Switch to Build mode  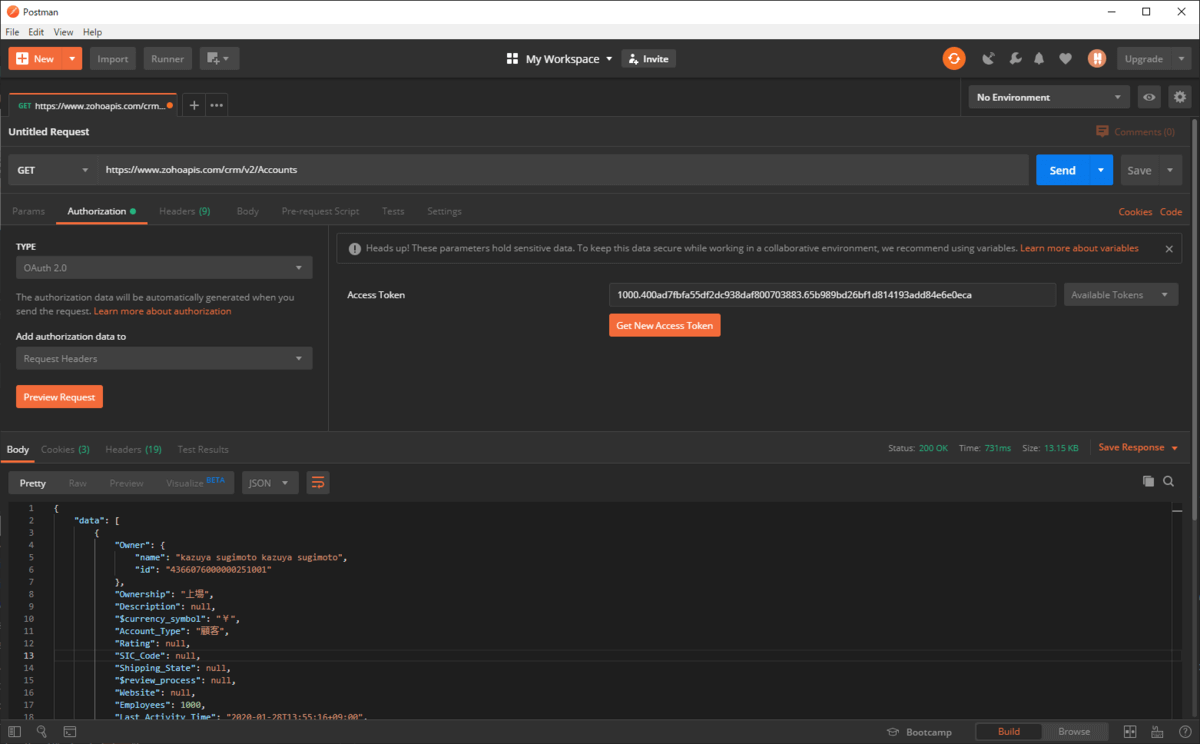point(1009,732)
